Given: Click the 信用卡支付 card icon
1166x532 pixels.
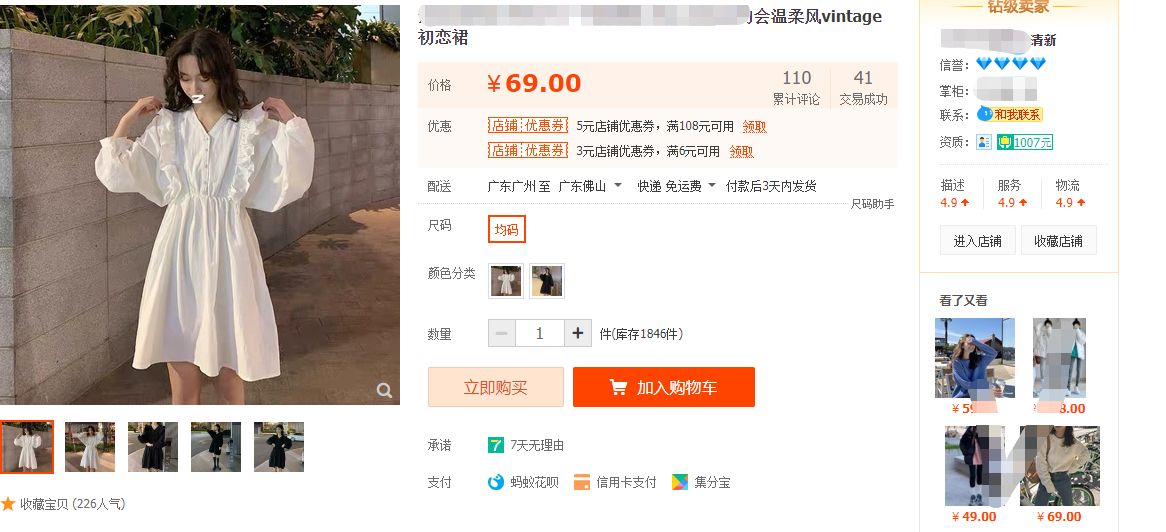Looking at the screenshot, I should point(582,482).
